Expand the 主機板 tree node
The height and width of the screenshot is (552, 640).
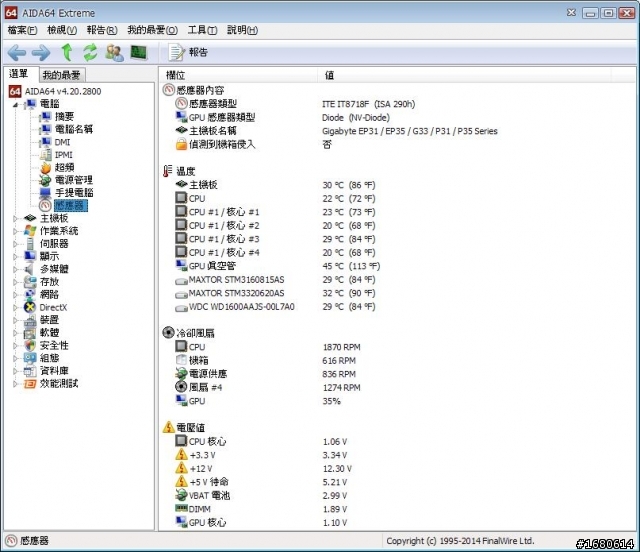(15, 218)
